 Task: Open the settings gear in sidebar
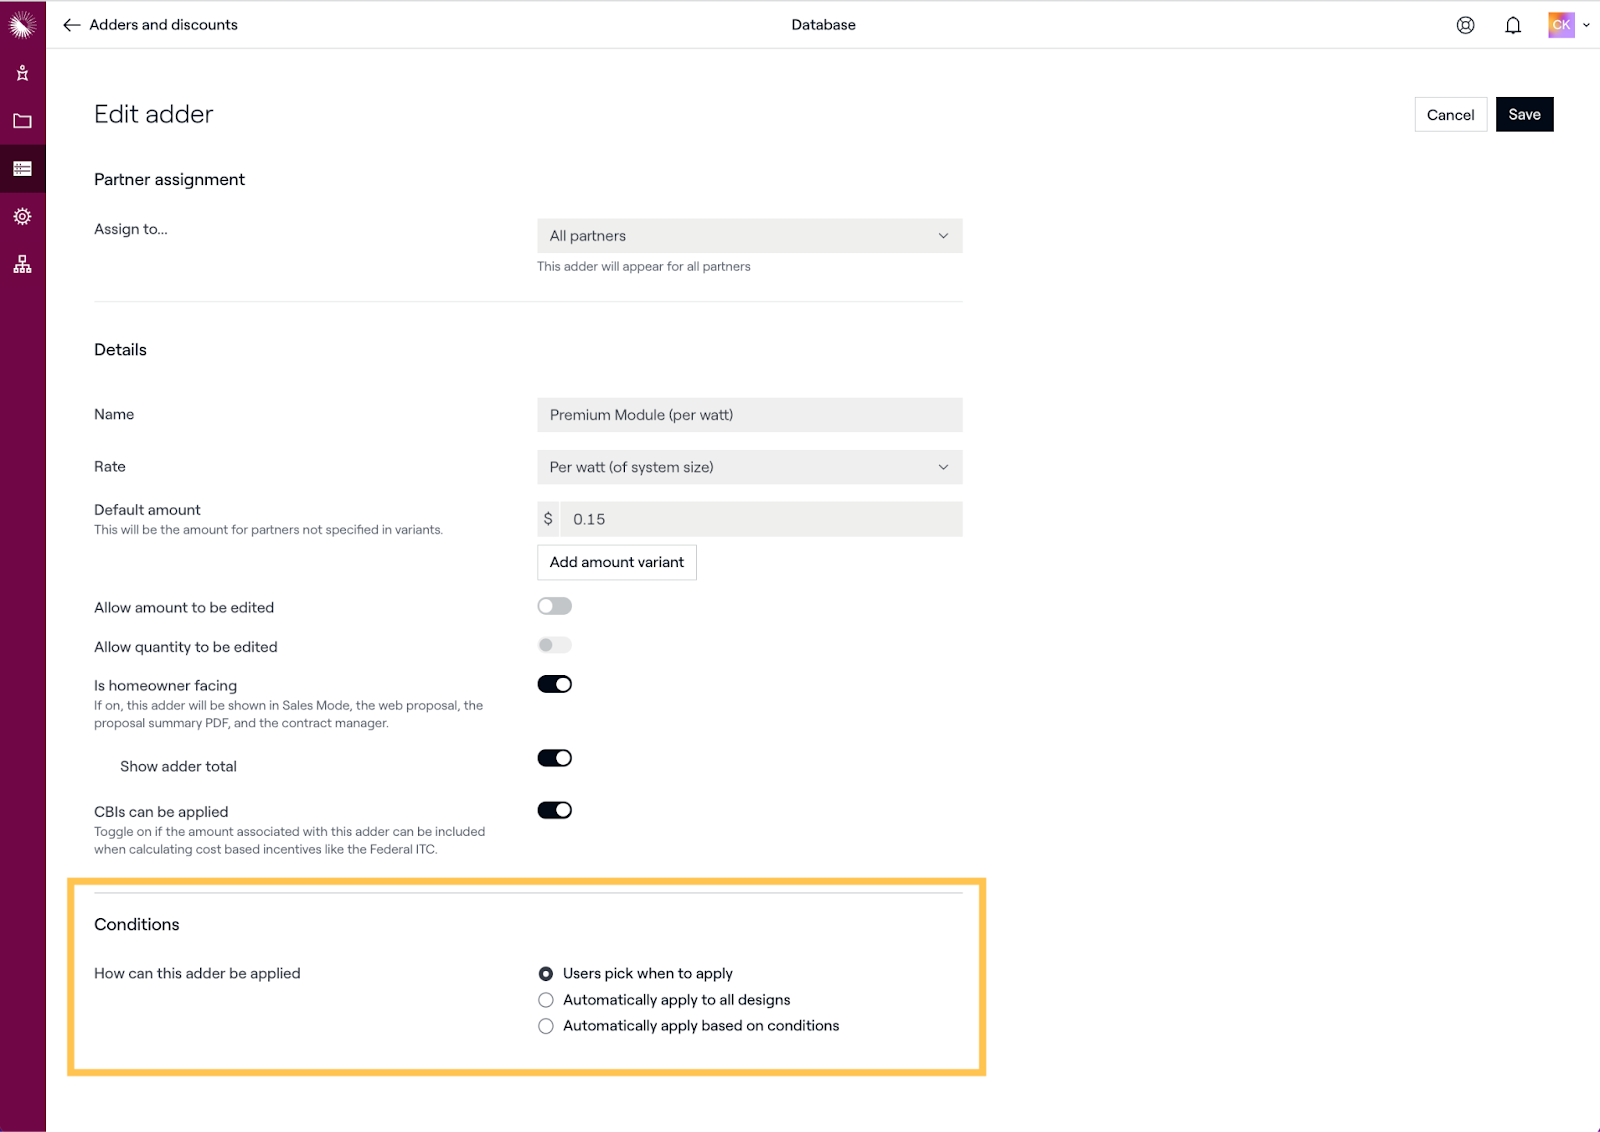22,217
